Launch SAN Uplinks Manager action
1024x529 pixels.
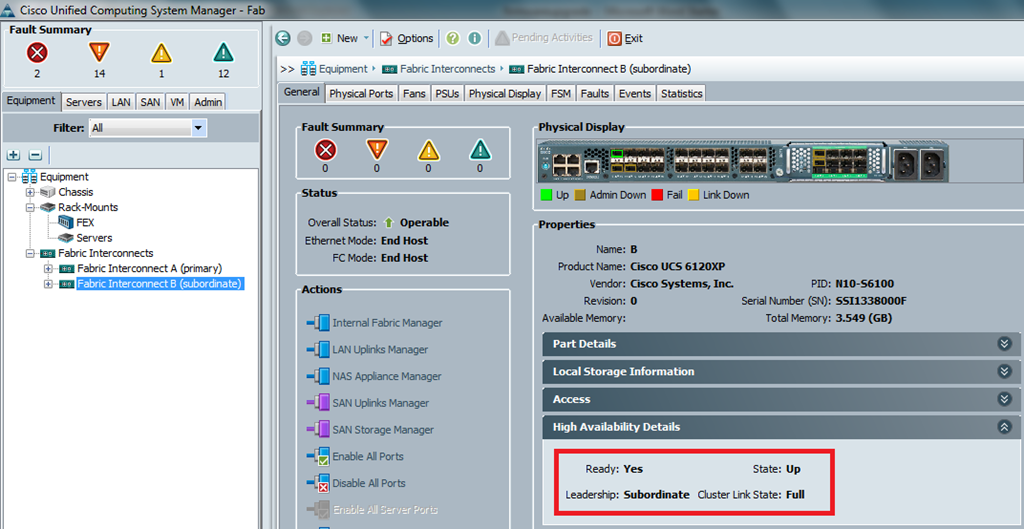368,403
